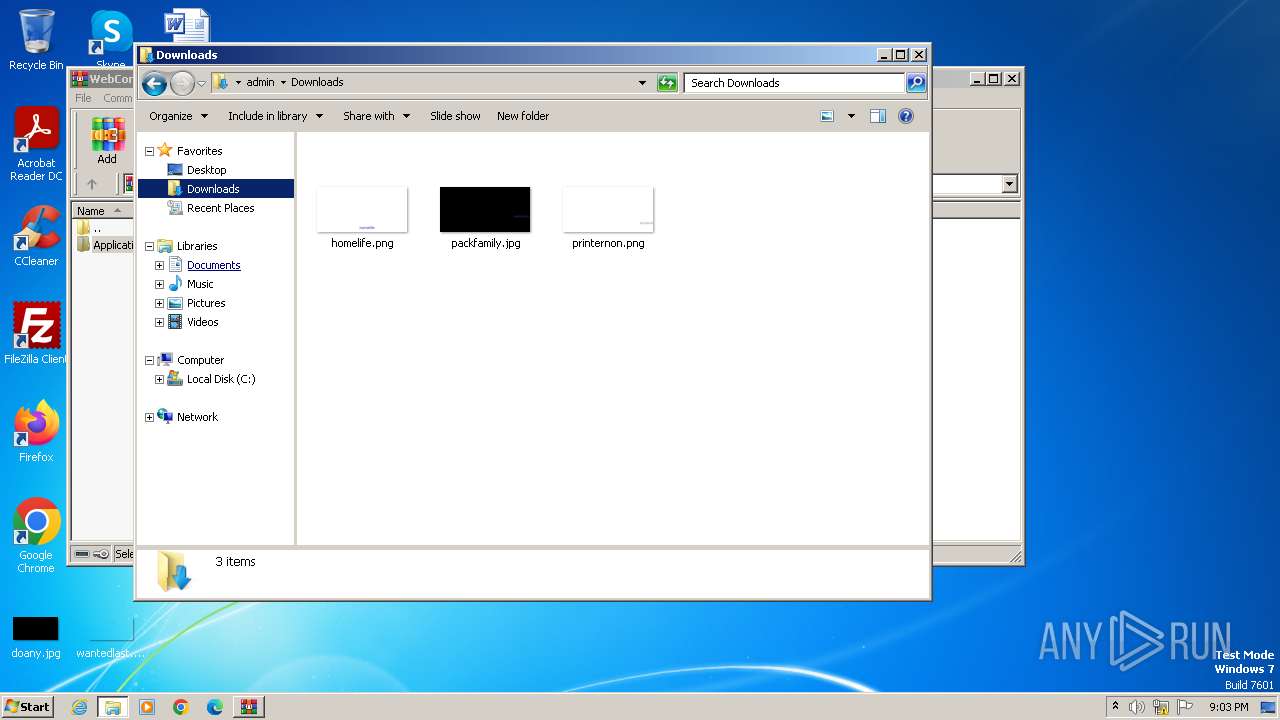Toggle the preview pane

pos(877,116)
